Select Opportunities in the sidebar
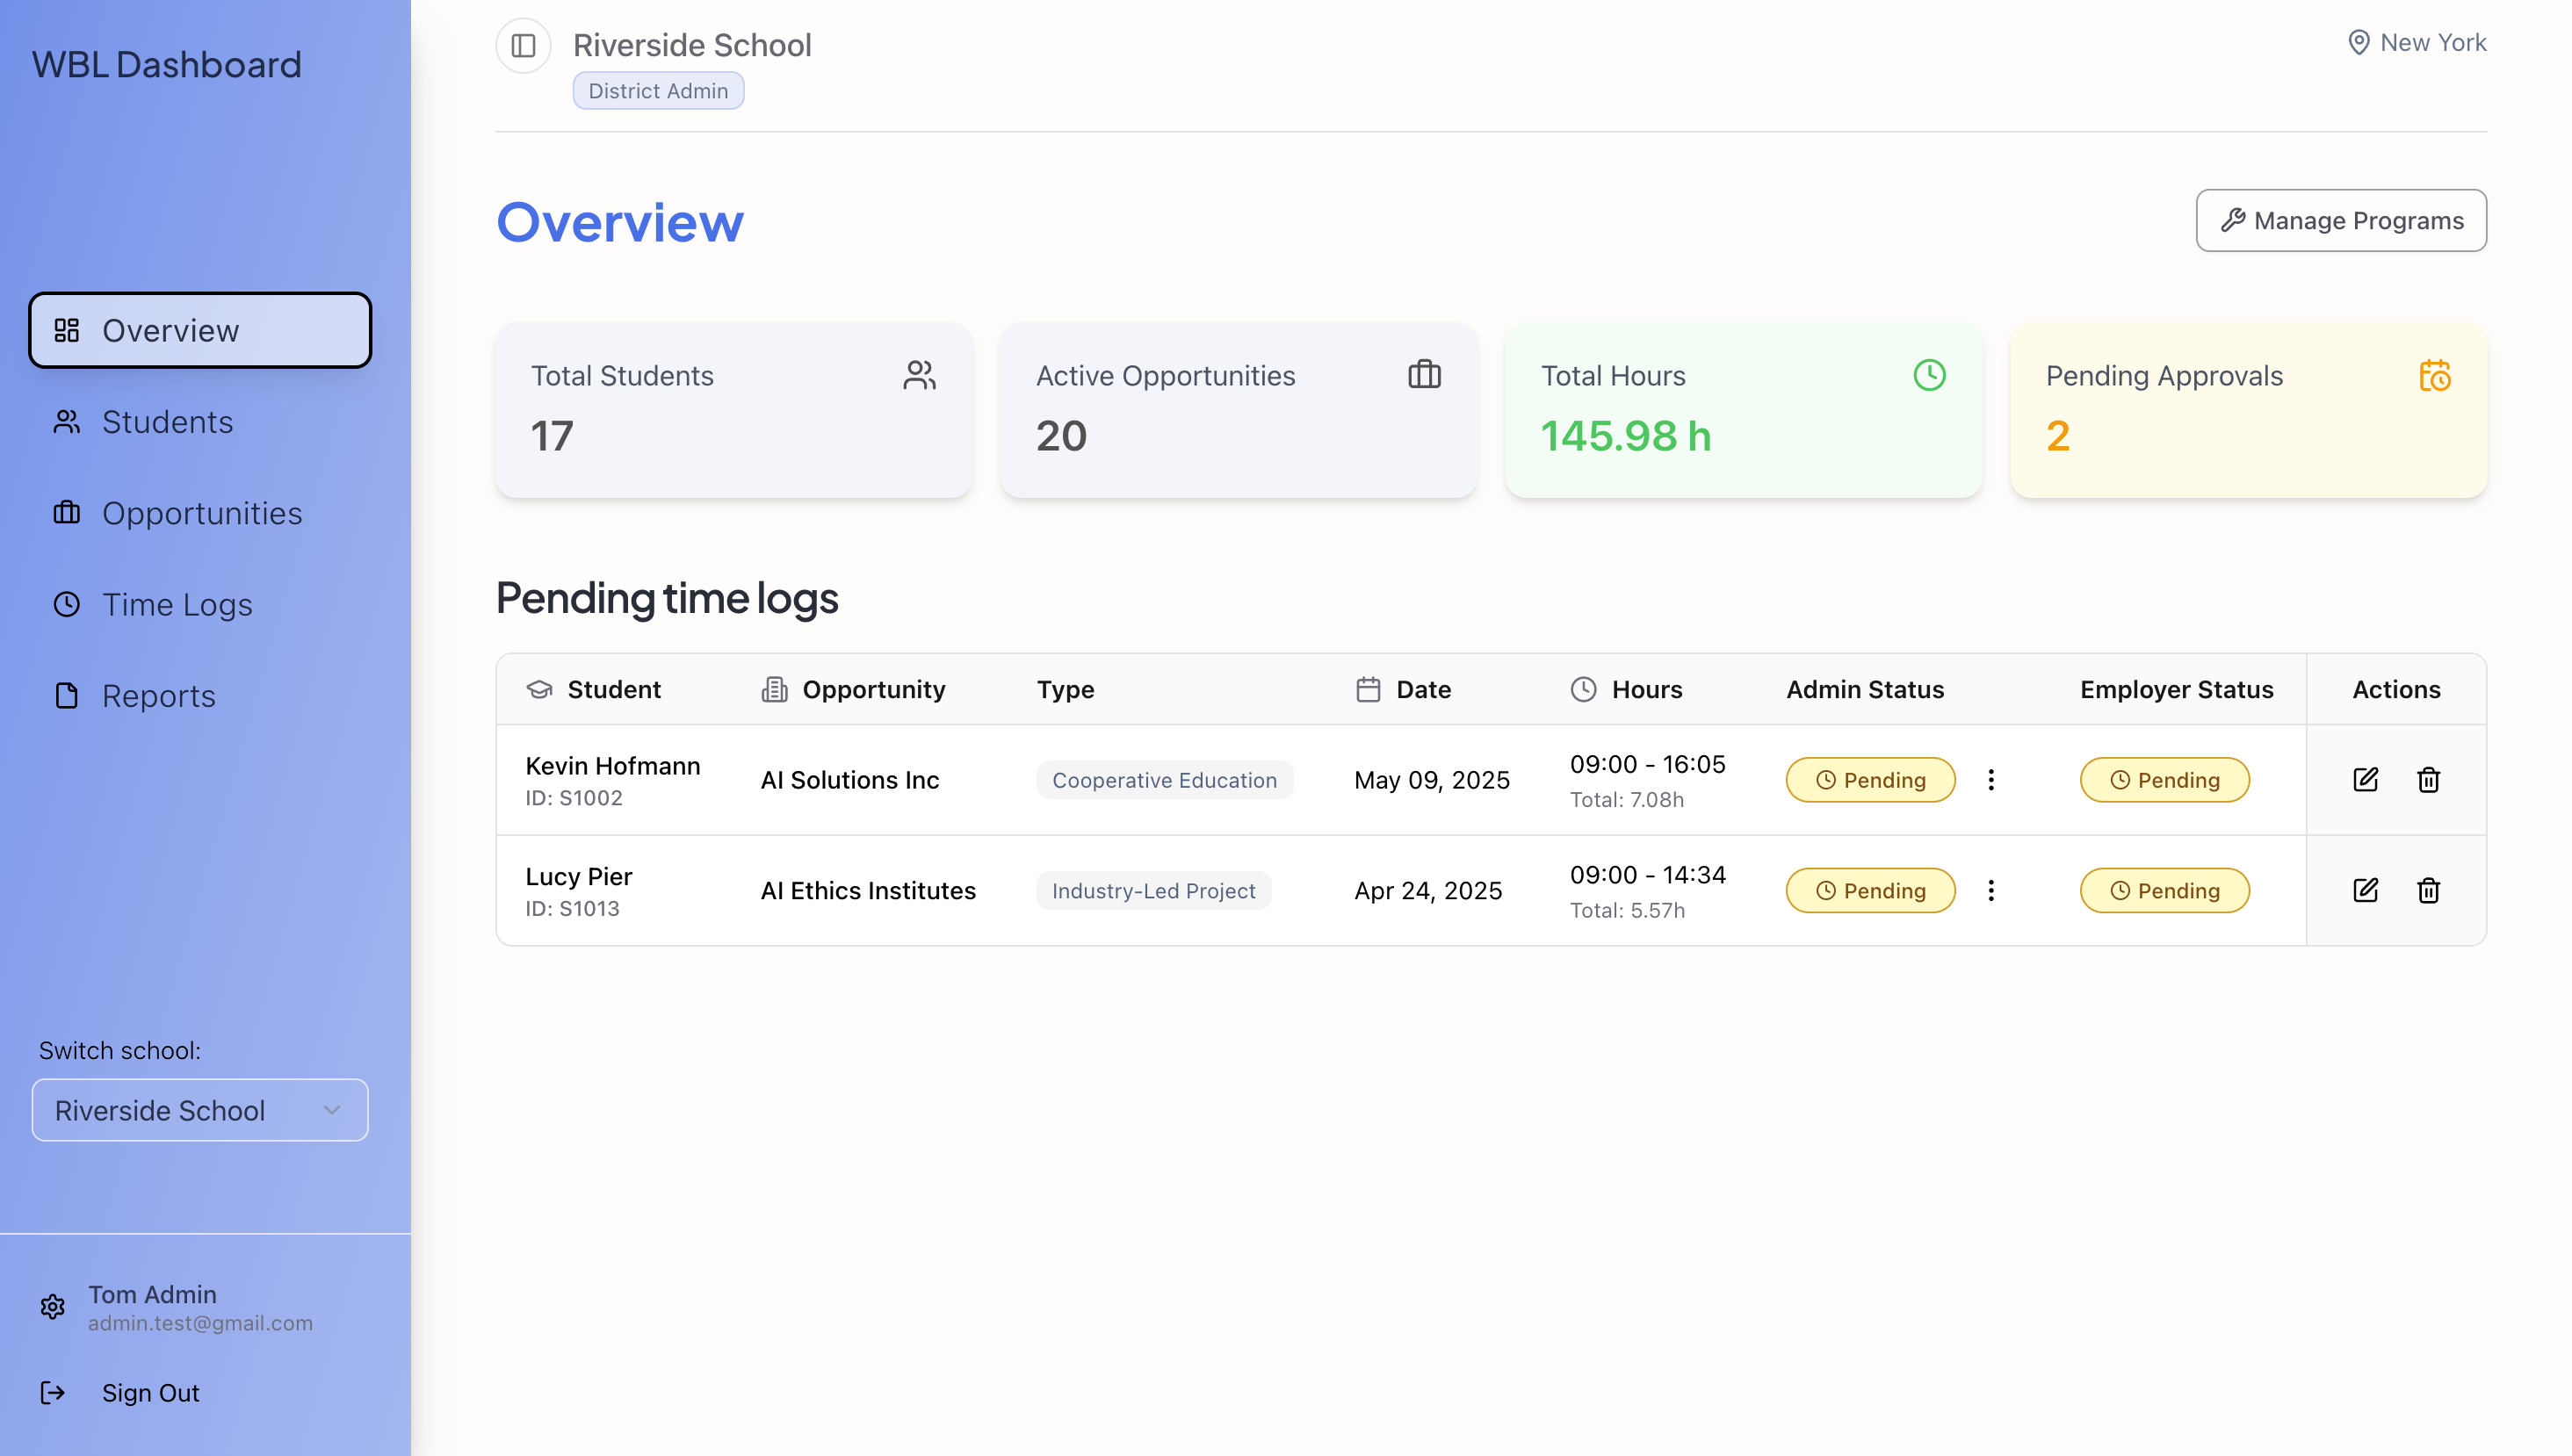The image size is (2572, 1456). pos(202,513)
